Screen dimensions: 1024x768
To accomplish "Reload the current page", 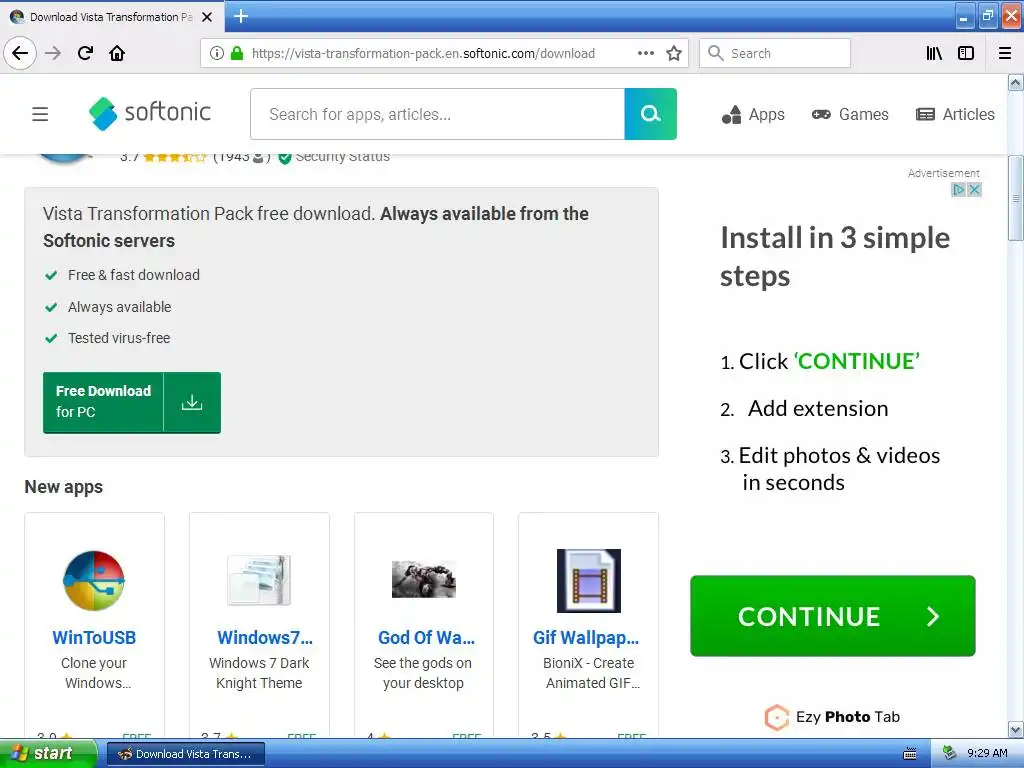I will point(86,53).
